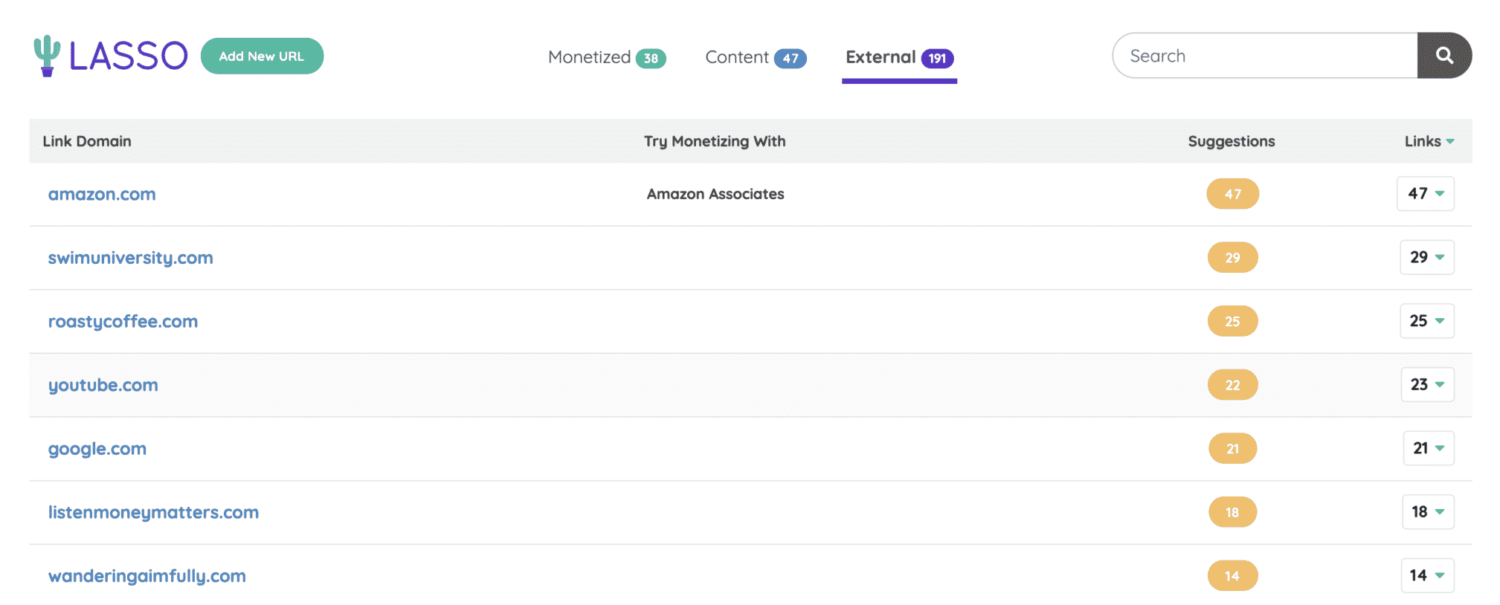Open the wanderingaimfully.com domain link
The image size is (1500, 605).
(147, 576)
